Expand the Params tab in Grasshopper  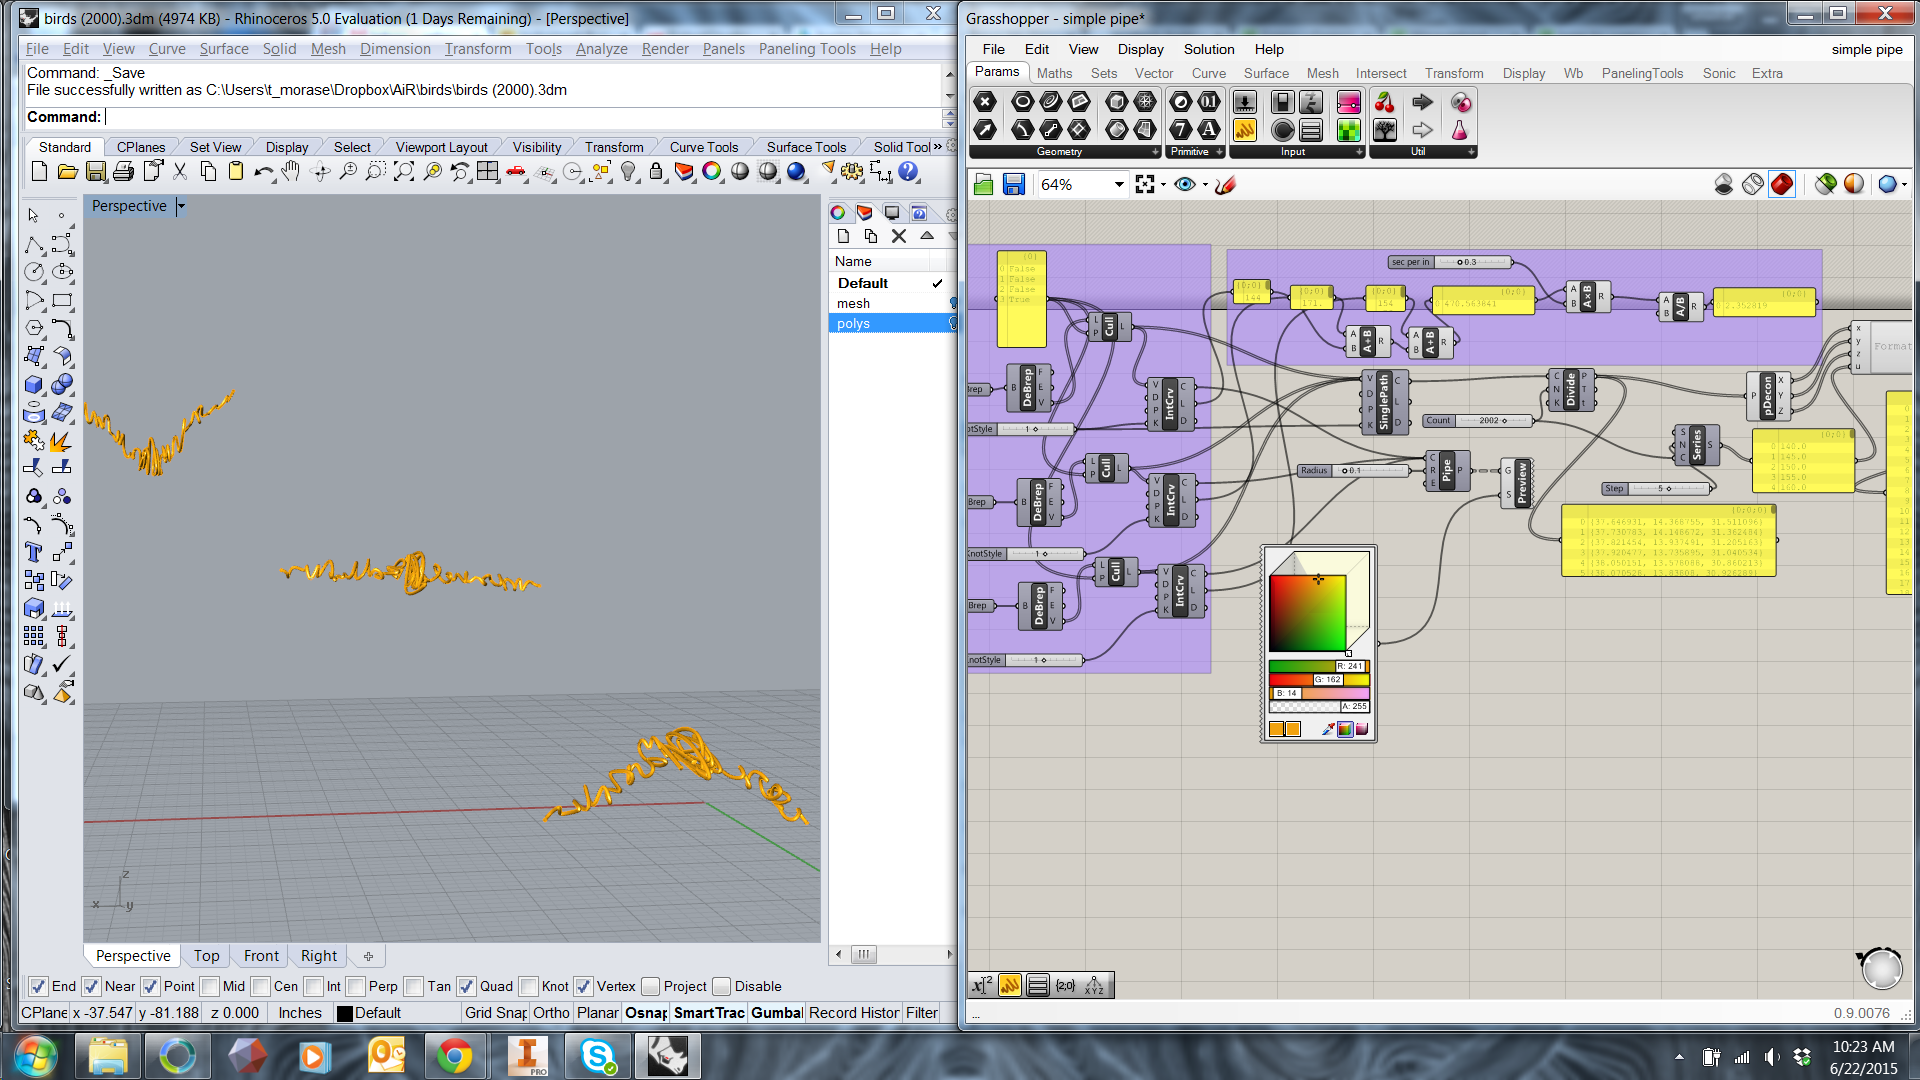point(996,73)
